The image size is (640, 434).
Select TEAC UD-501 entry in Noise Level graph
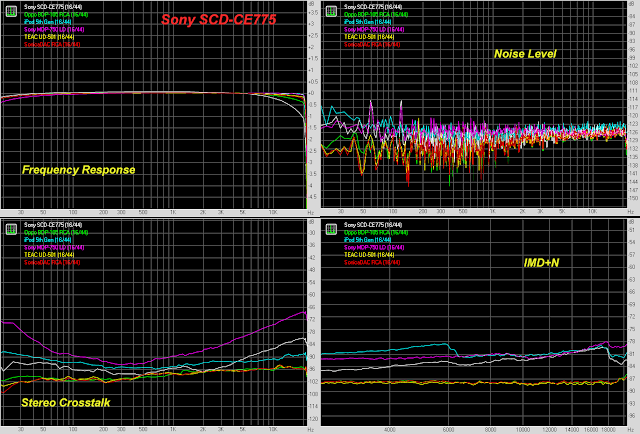[369, 37]
